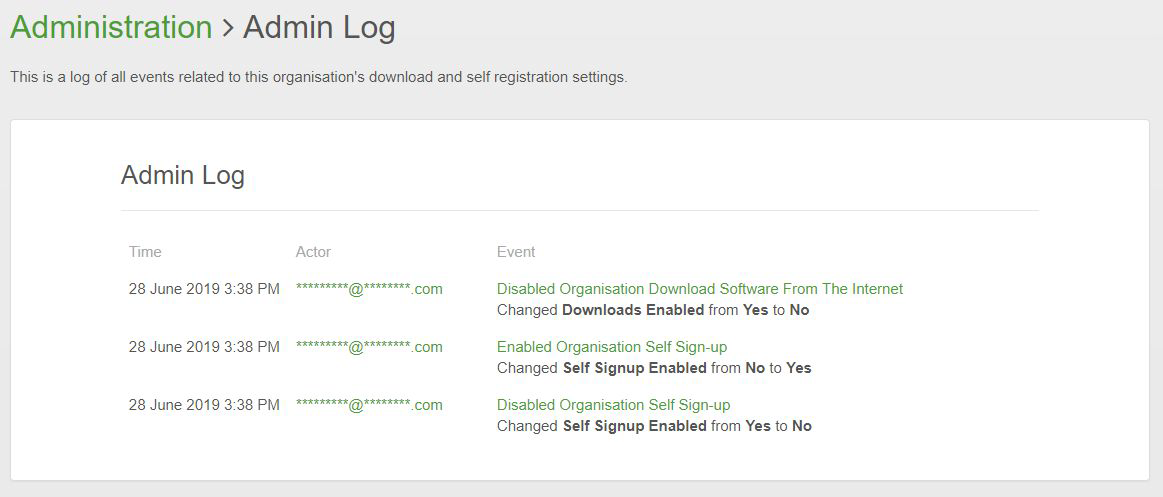Select the Admin Log panel heading
This screenshot has height=497, width=1163.
183,176
